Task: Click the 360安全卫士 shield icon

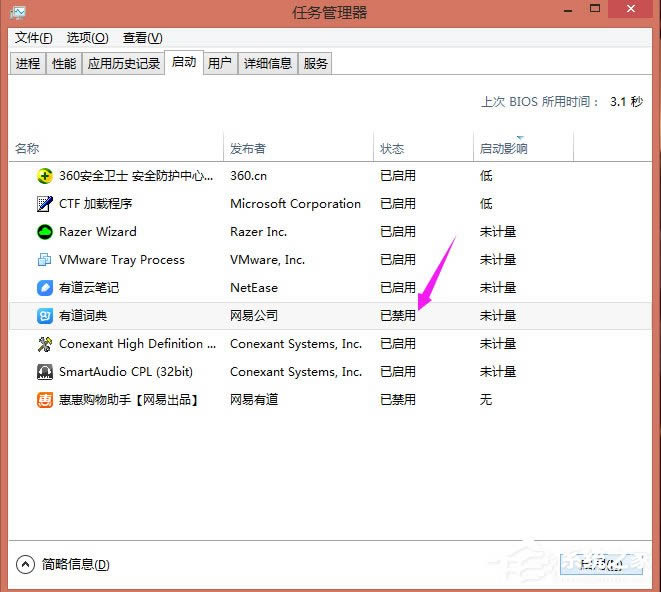Action: (45, 176)
